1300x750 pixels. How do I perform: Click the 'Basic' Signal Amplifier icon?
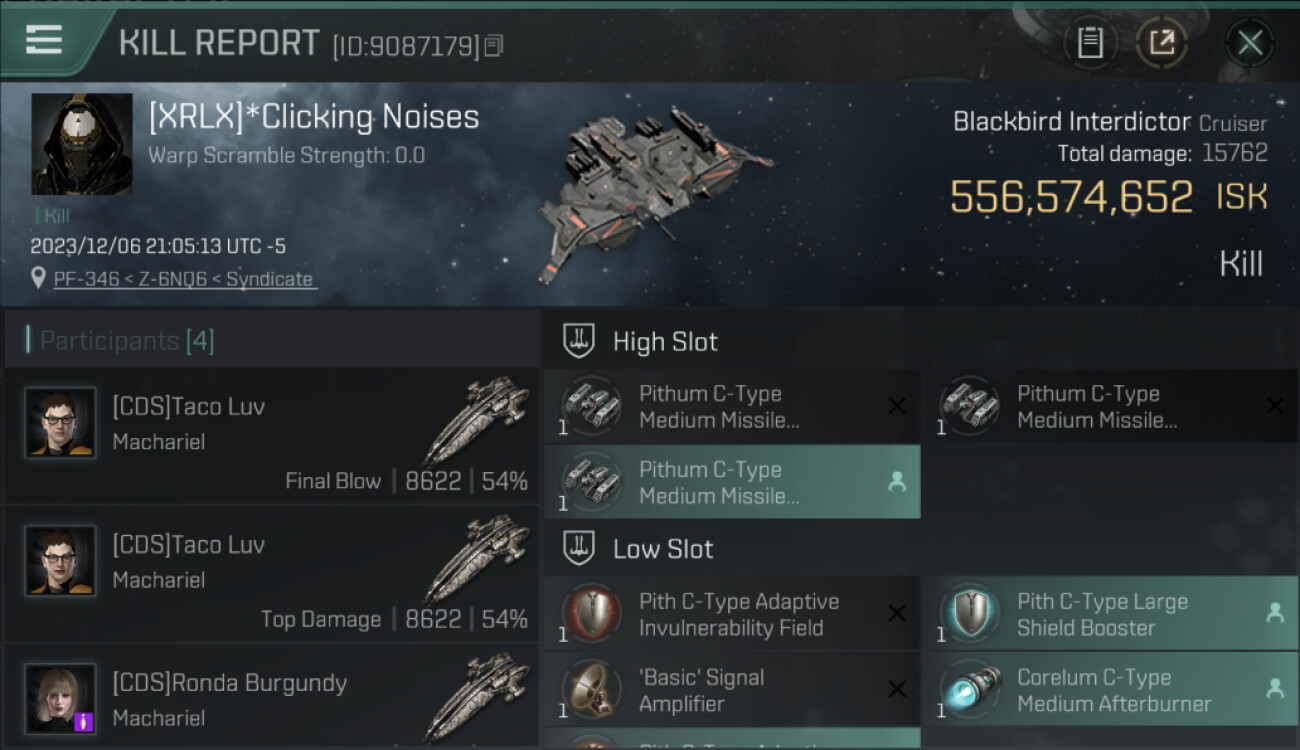tap(592, 691)
